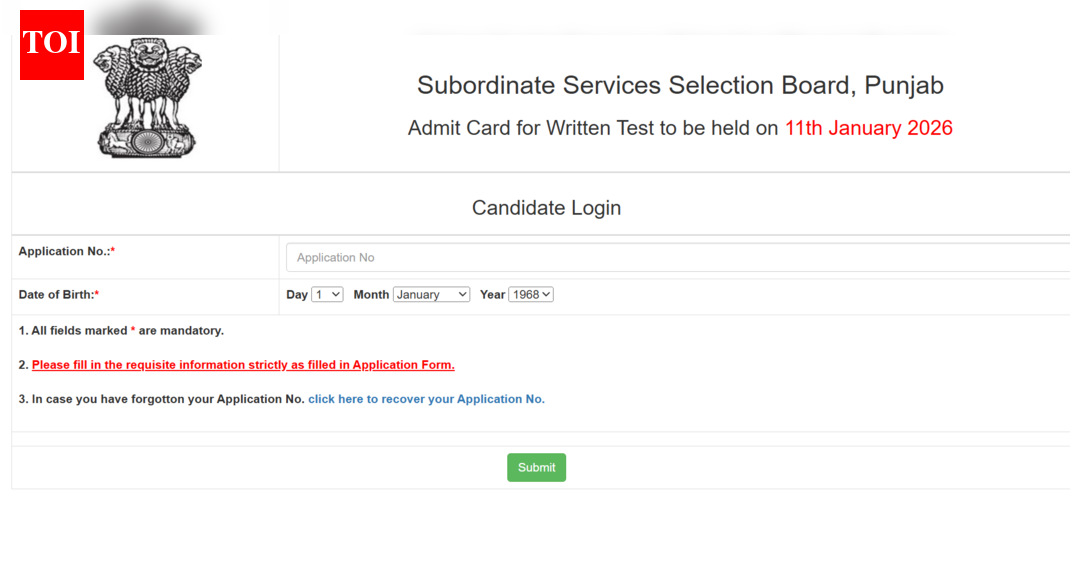Open the Month dropdown showing January
The image size is (1070, 579).
tap(431, 294)
